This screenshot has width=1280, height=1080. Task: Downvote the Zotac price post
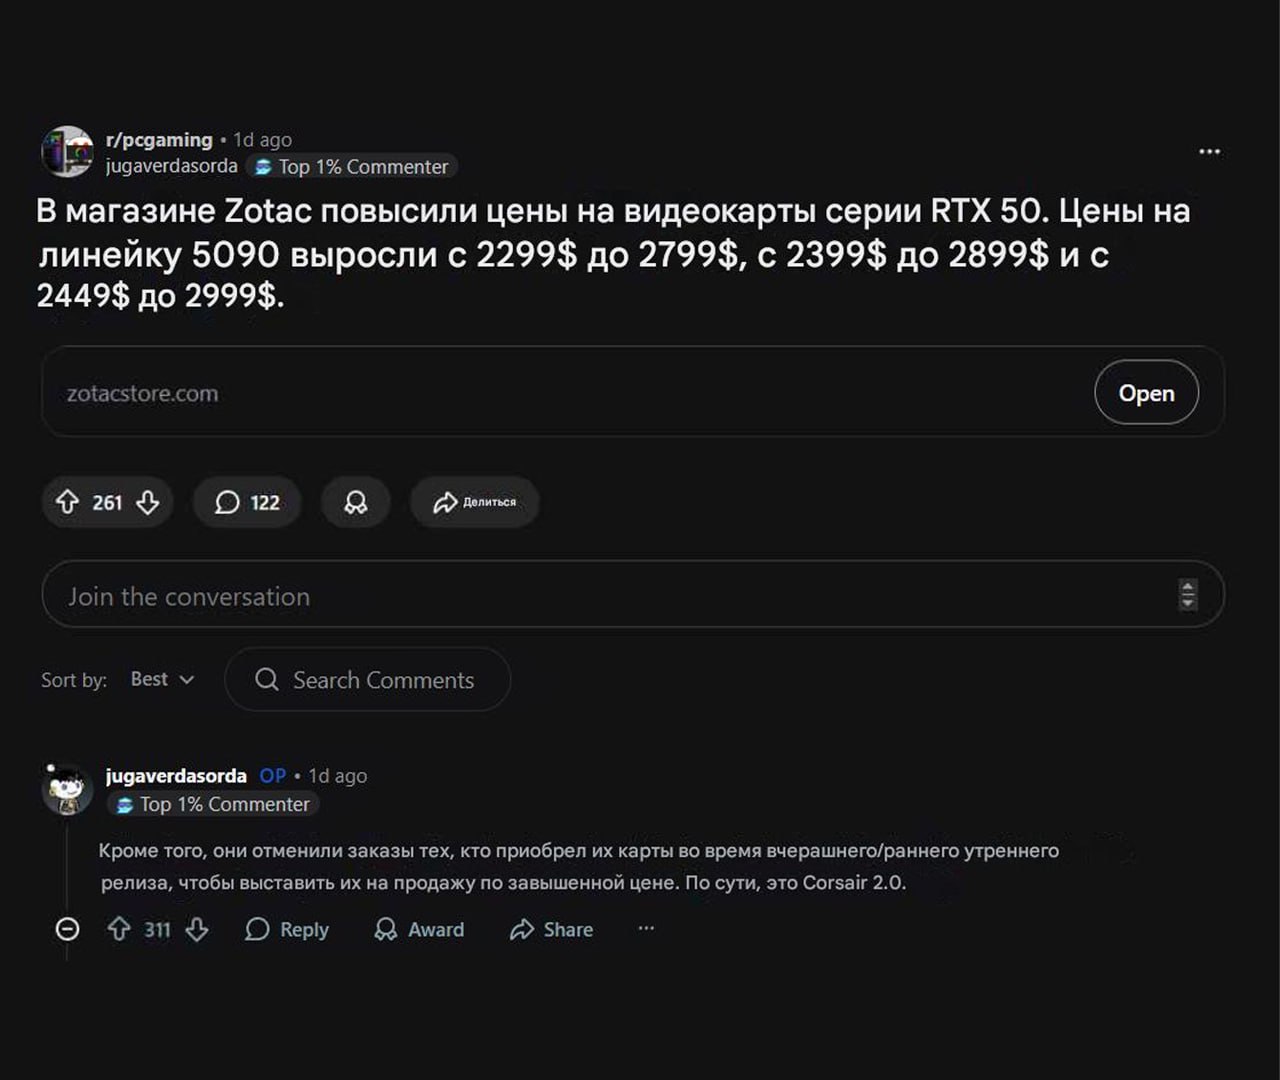point(148,502)
